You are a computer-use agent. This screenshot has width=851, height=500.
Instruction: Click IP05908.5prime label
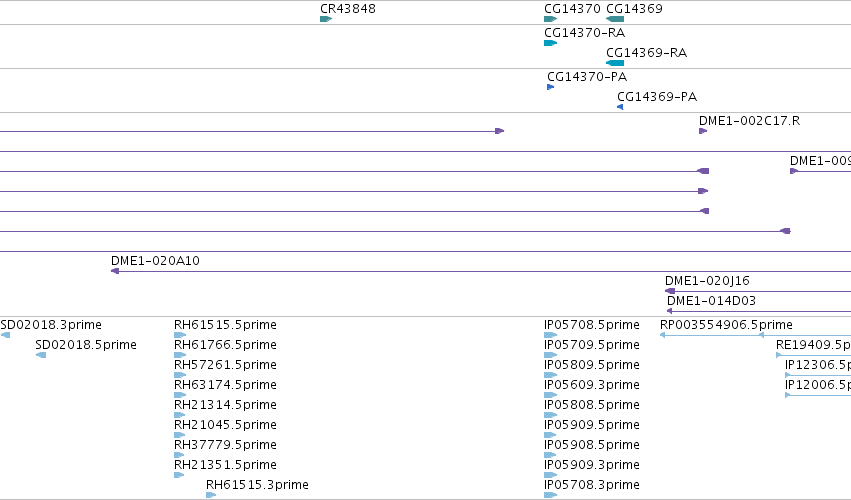pyautogui.click(x=592, y=445)
